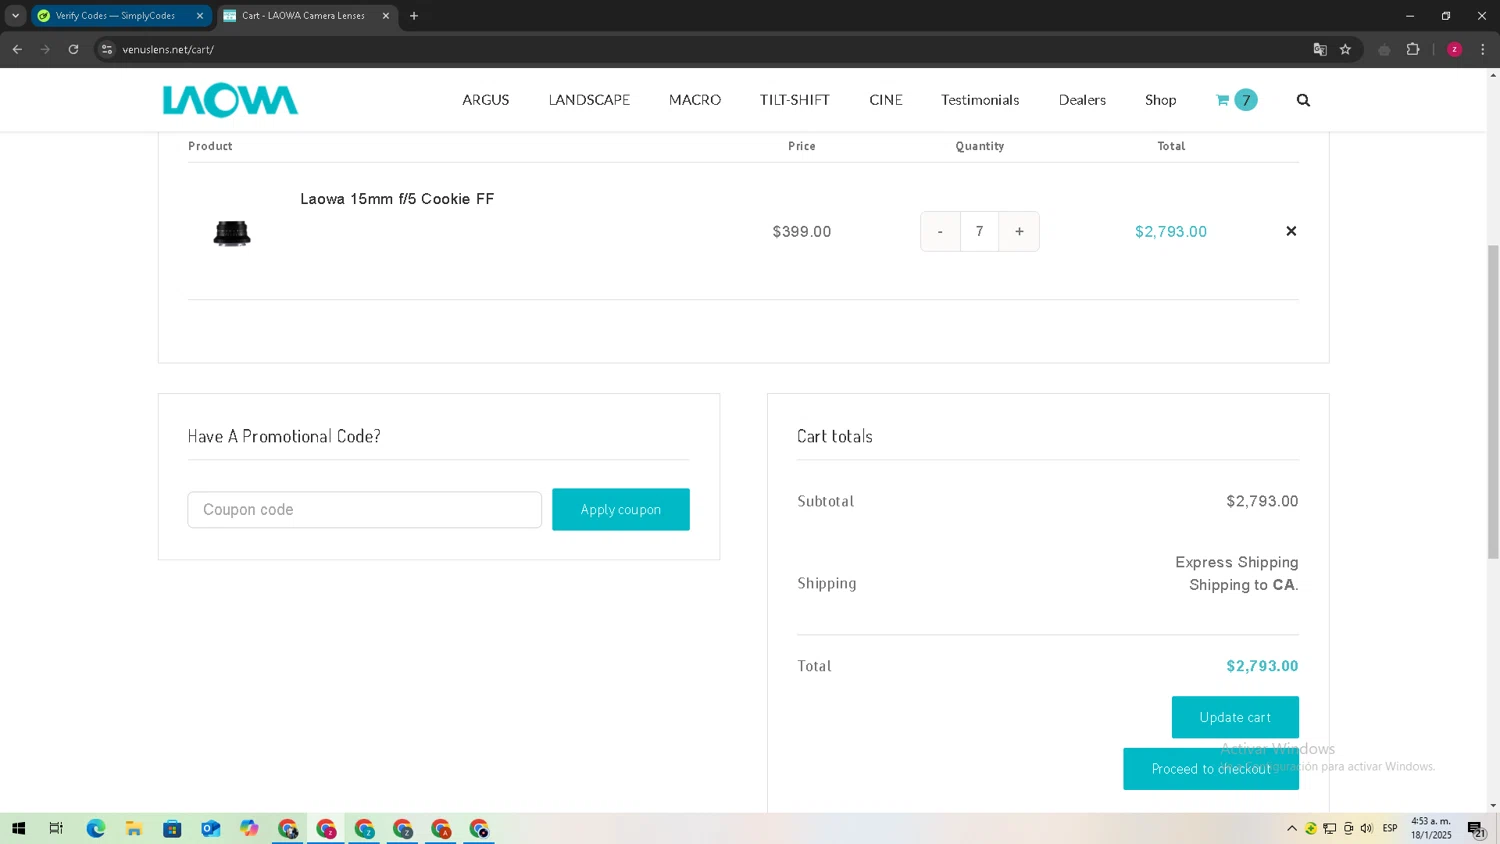Screen dimensions: 1500x844
Task: Open the ESP language indicator
Action: tap(1390, 829)
